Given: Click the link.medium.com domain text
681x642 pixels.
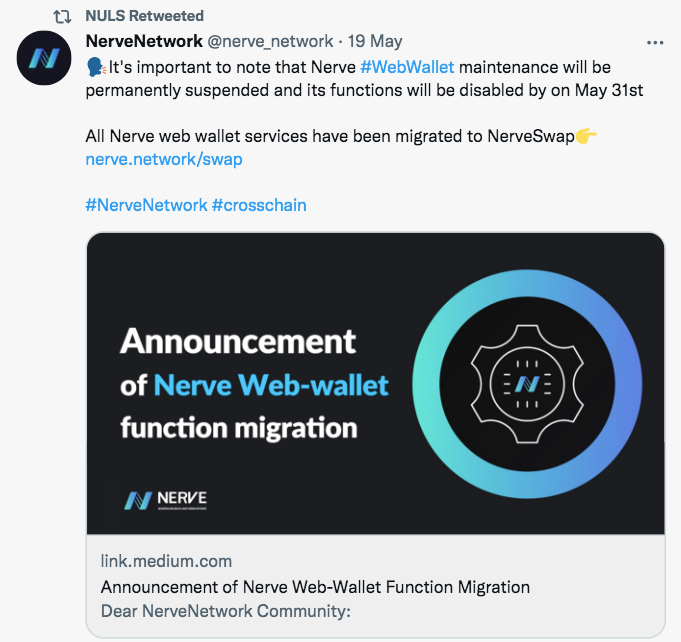Looking at the screenshot, I should coord(166,561).
